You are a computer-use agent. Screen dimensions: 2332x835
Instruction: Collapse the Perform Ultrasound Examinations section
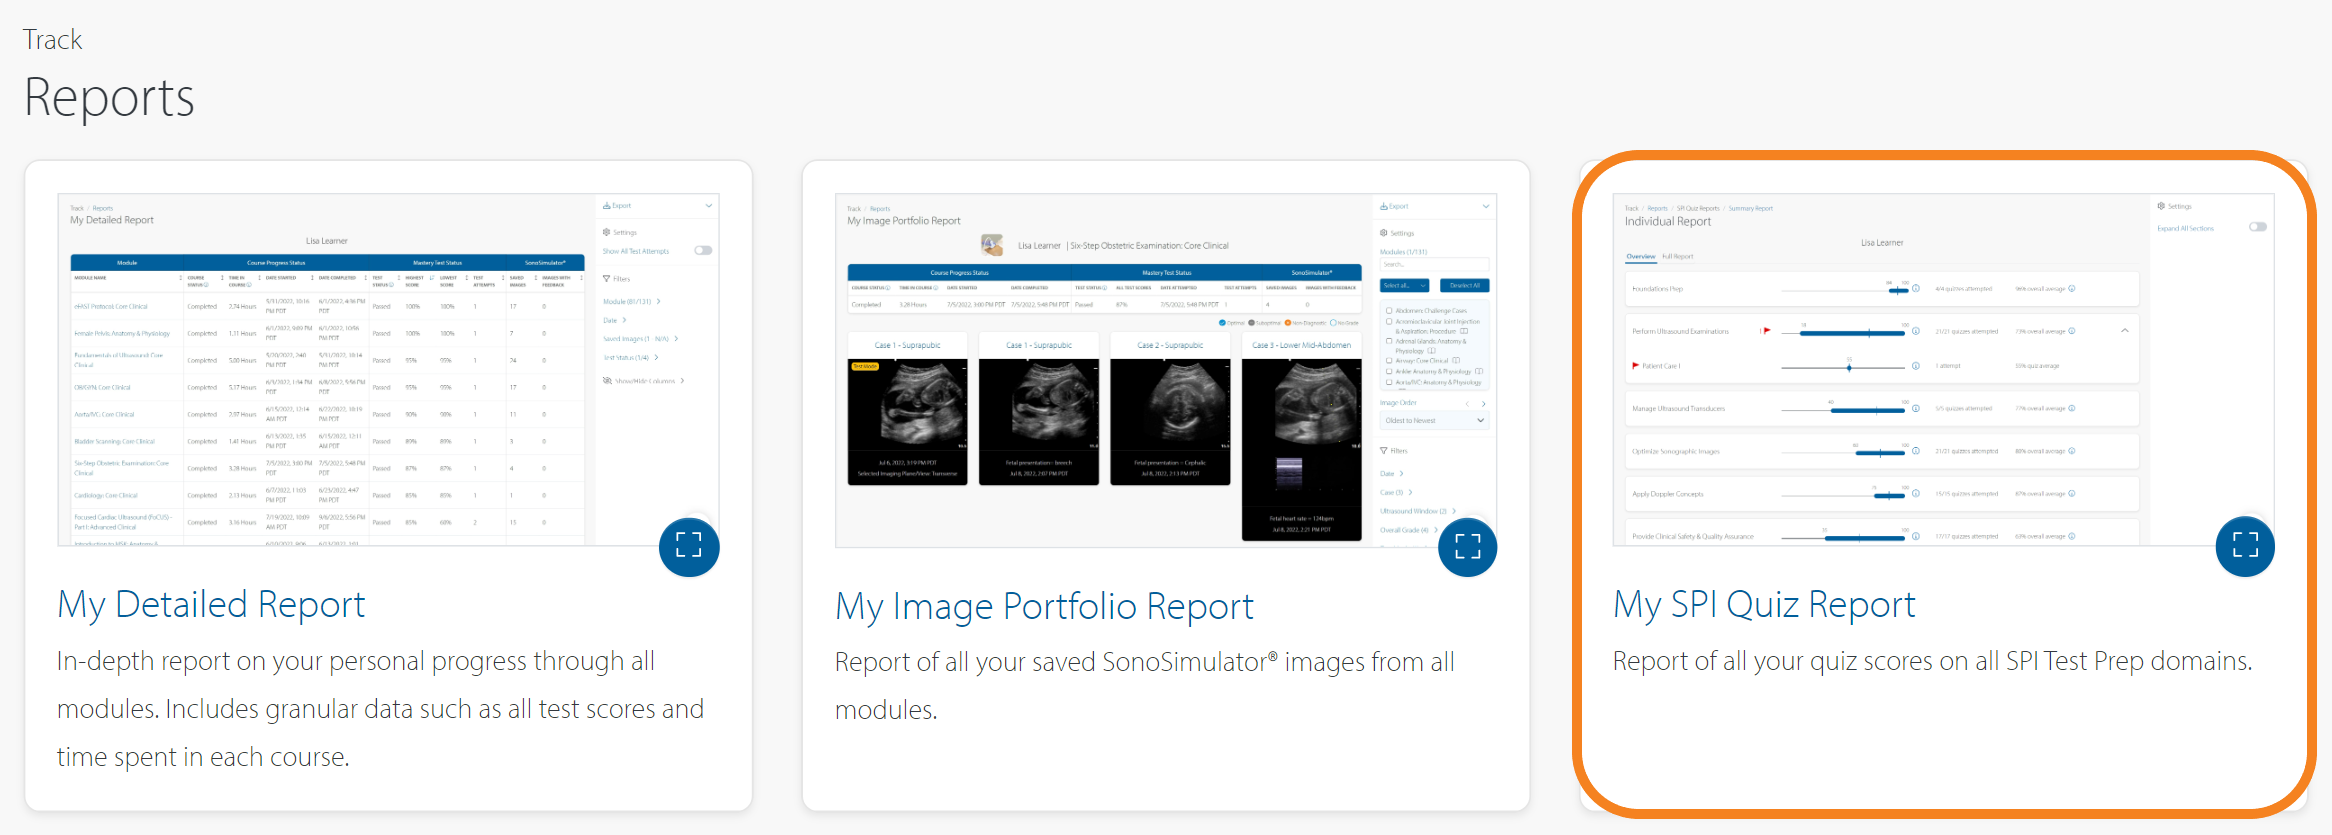[x=2124, y=331]
